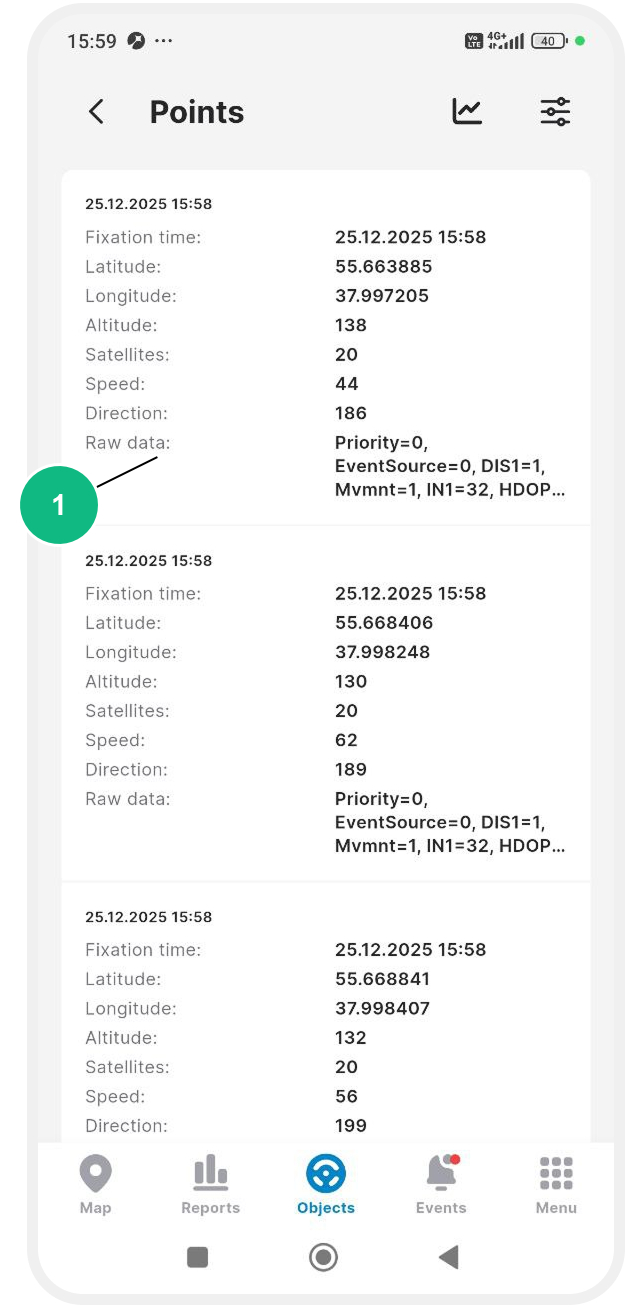
Task: Click the green numbered 1 marker
Action: [59, 505]
